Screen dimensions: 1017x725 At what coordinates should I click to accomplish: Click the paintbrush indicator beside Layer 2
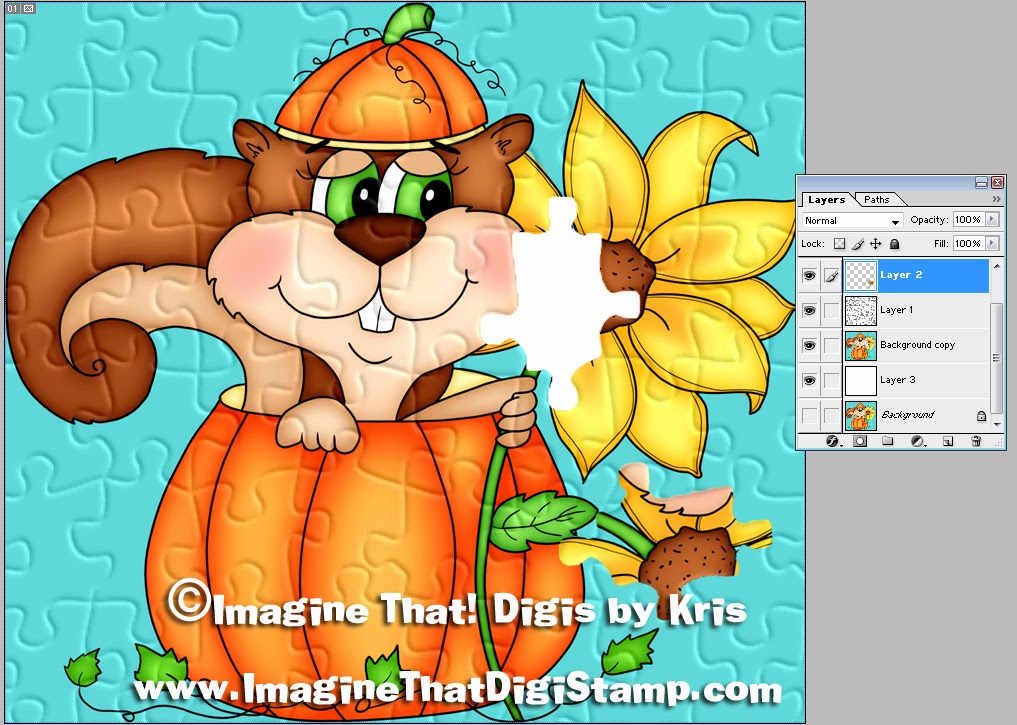point(832,276)
